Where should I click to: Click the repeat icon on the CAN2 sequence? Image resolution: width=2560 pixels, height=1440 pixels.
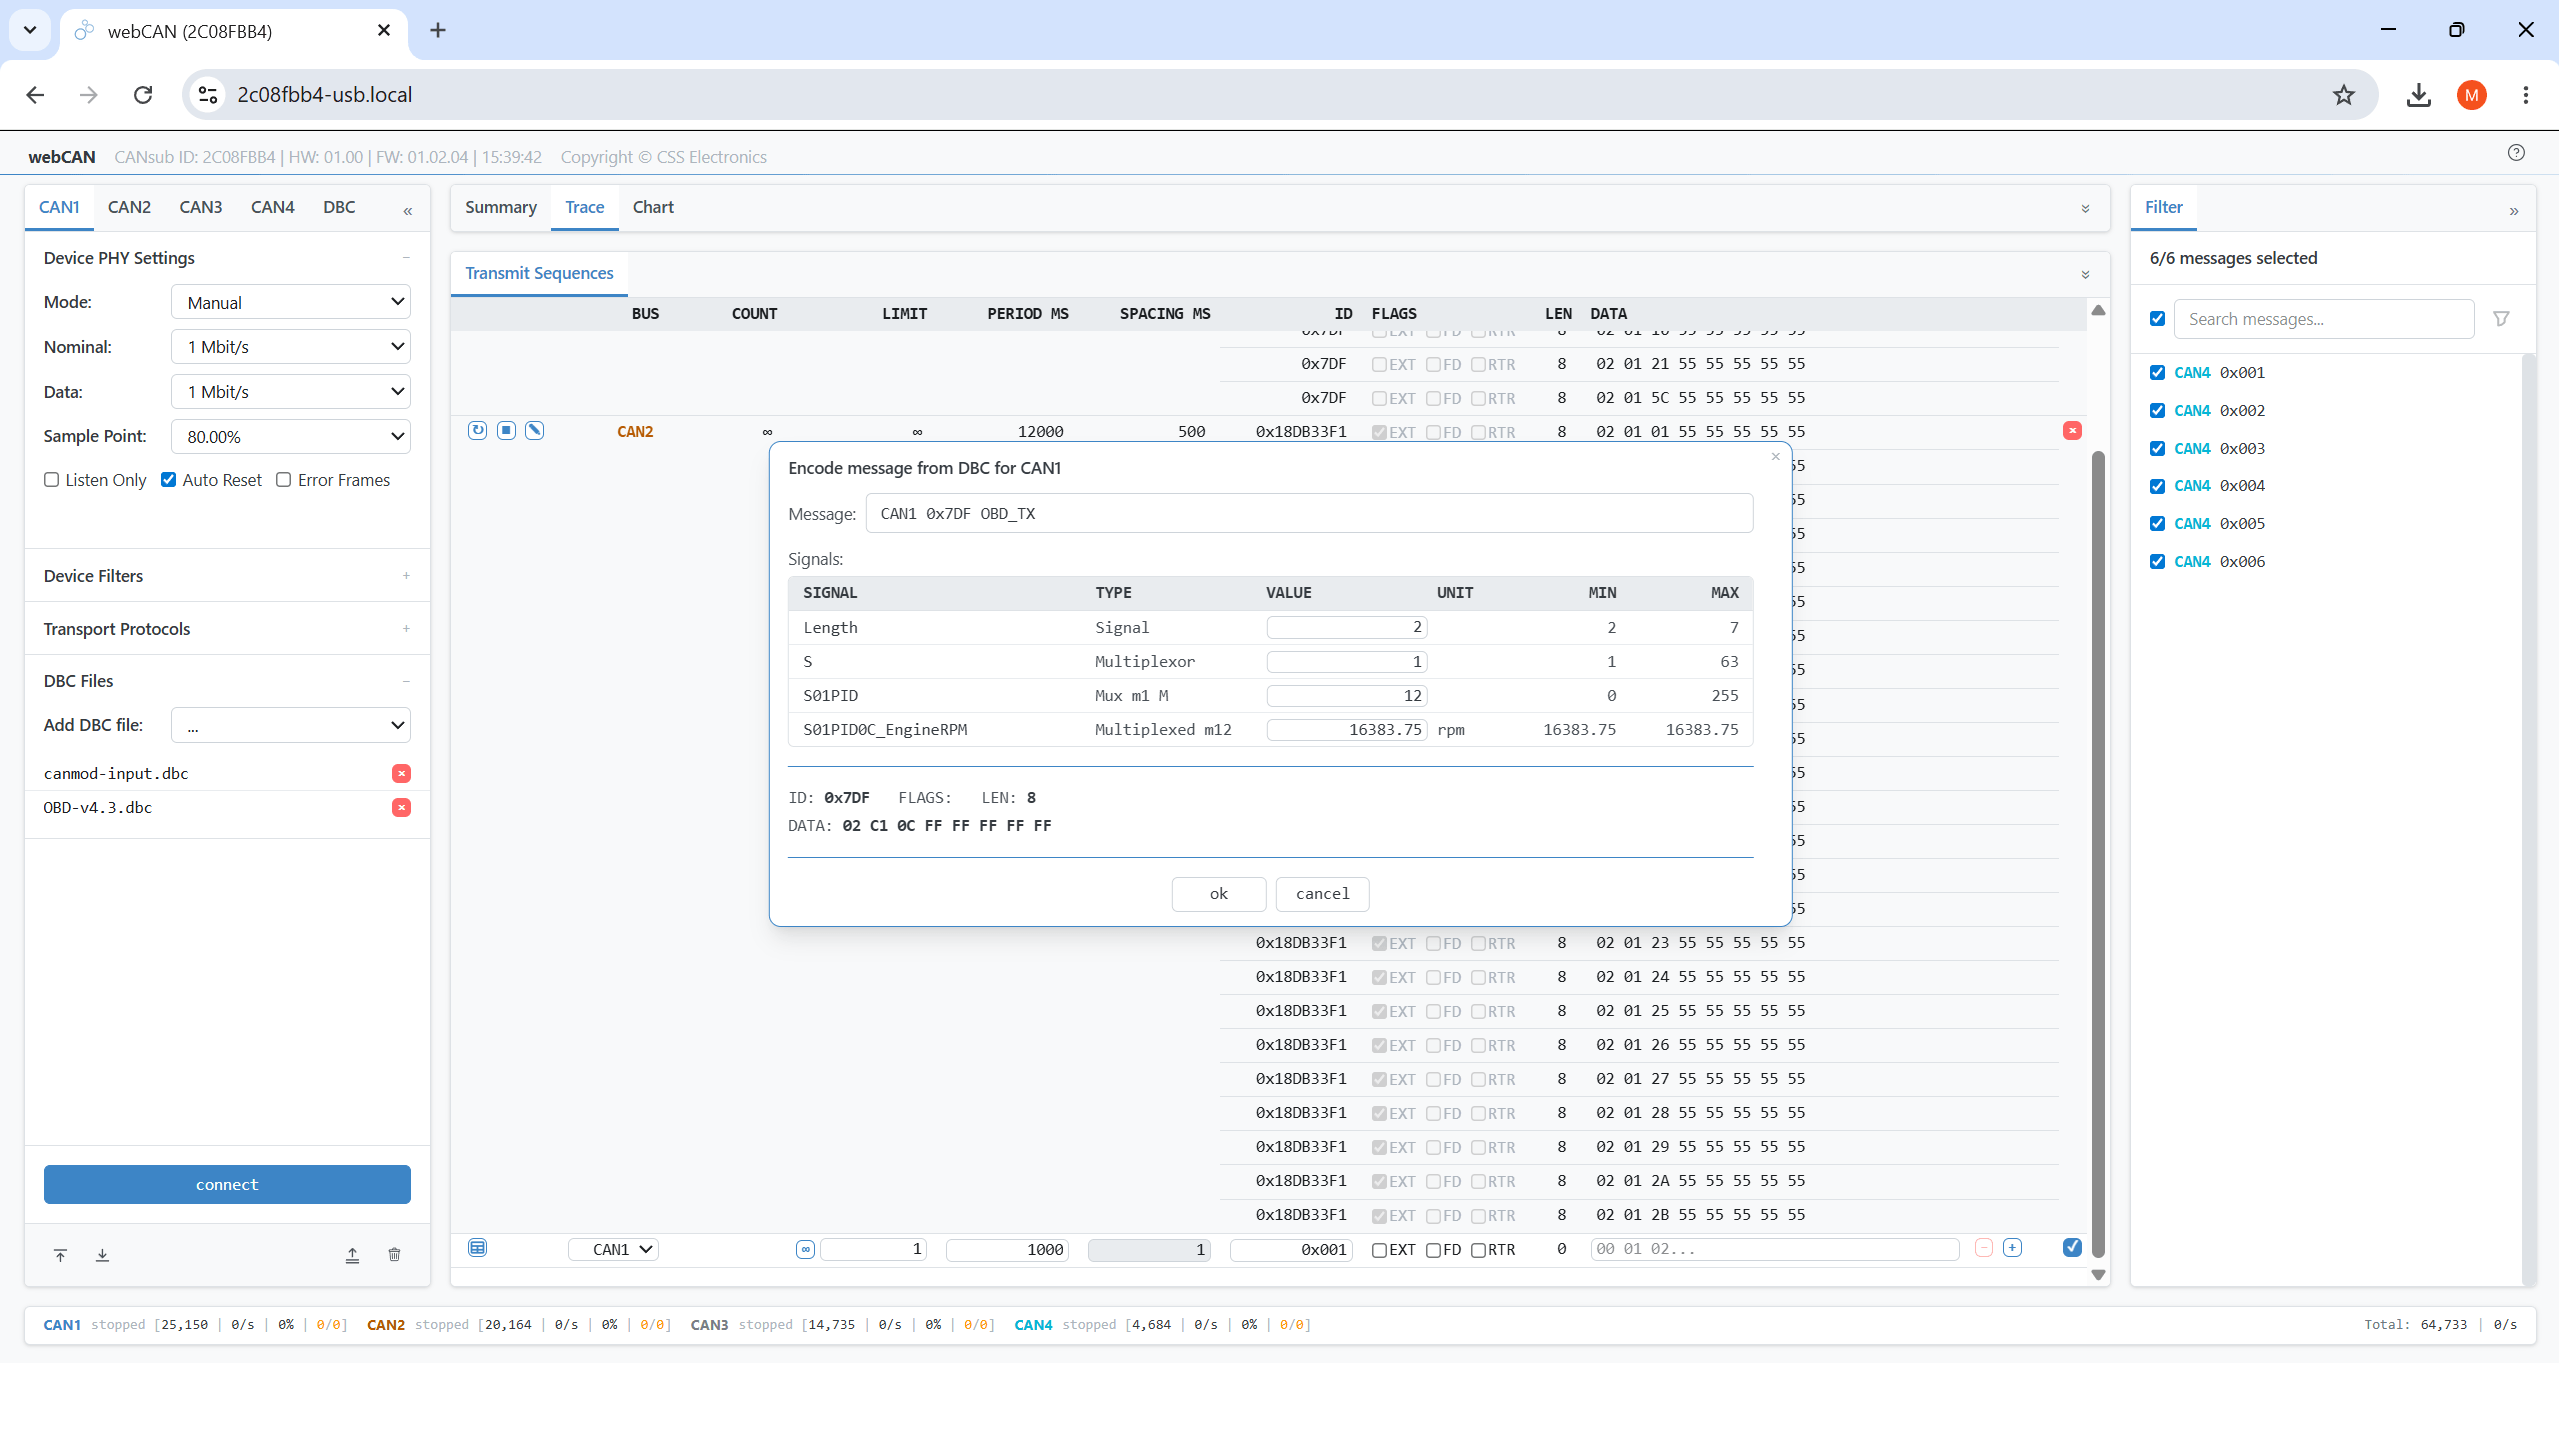coord(478,431)
